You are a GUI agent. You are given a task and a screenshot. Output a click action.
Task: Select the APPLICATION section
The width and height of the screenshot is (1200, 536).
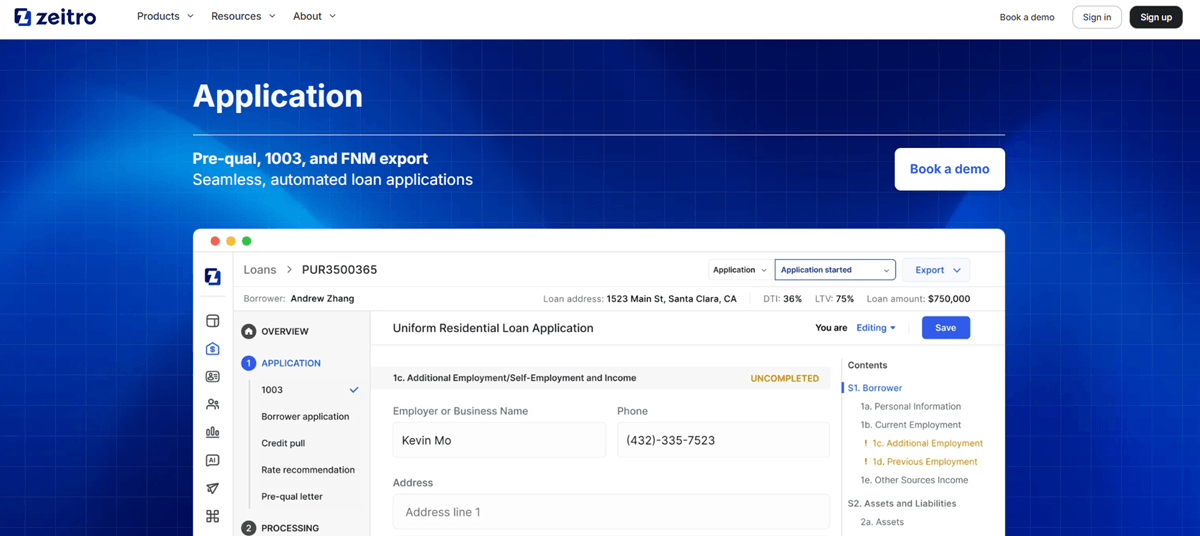[x=291, y=363]
